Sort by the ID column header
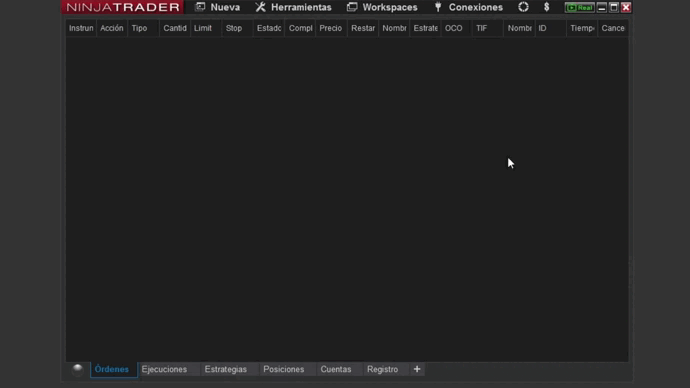690x388 pixels. point(551,28)
